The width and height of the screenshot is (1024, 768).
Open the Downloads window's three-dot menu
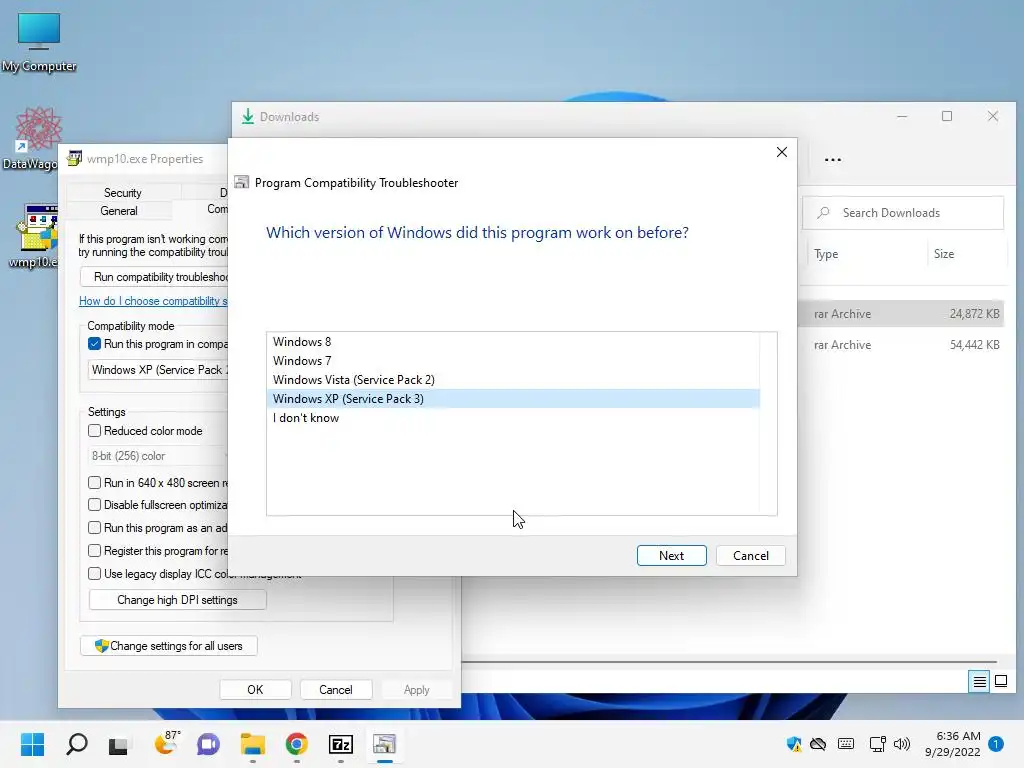point(833,159)
